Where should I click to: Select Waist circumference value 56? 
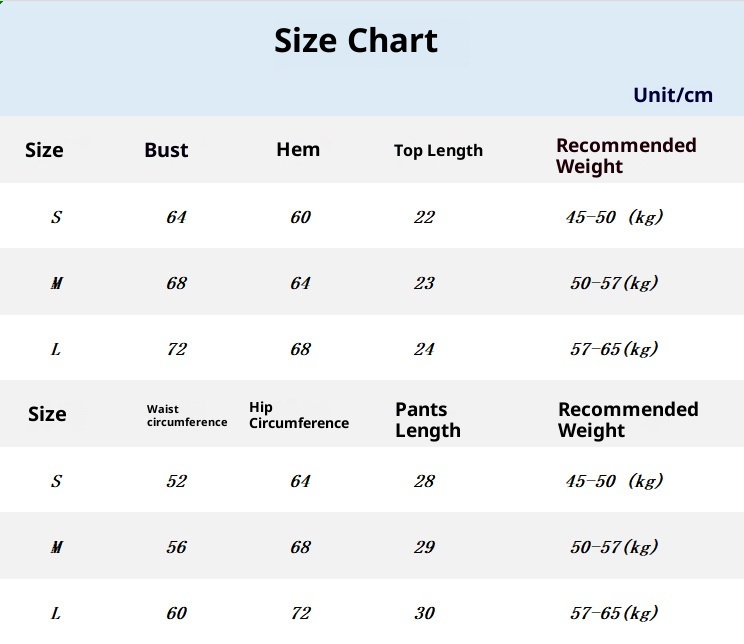176,547
